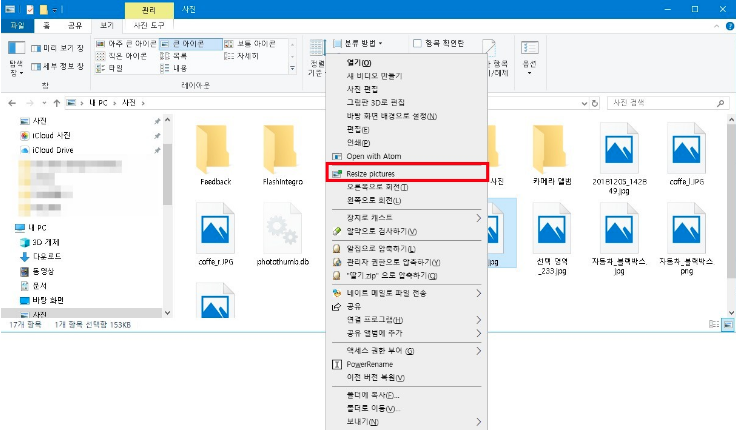Open the 분류 방법 dropdown in ribbon
Screen dimensions: 736x435
357,44
